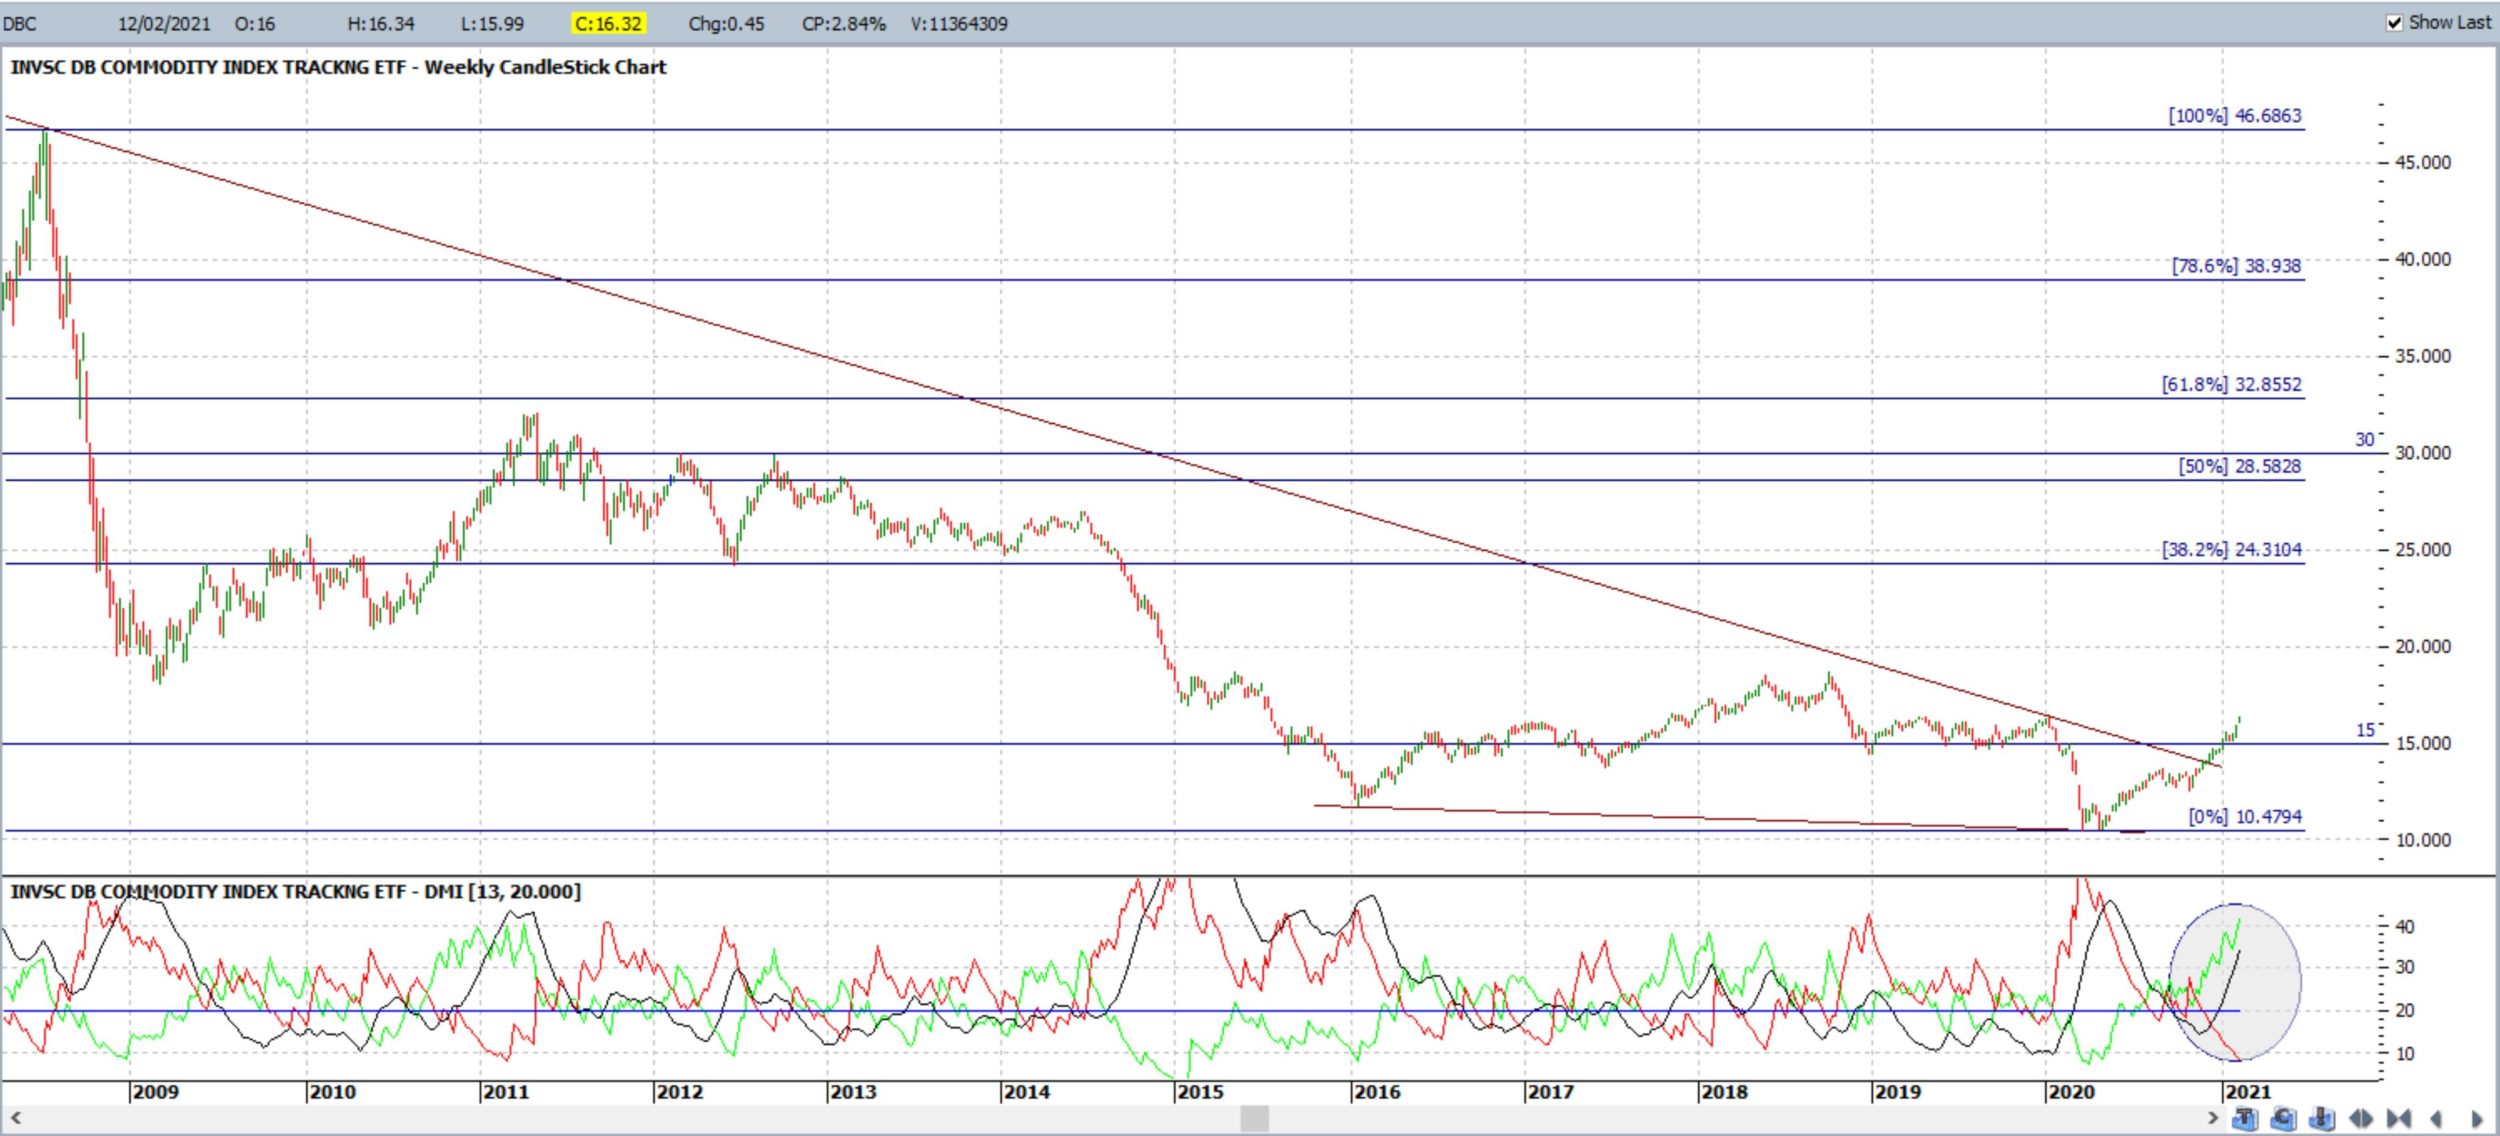The height and width of the screenshot is (1136, 2500).
Task: Click the left triangle shift-chart icon
Action: (2436, 1118)
